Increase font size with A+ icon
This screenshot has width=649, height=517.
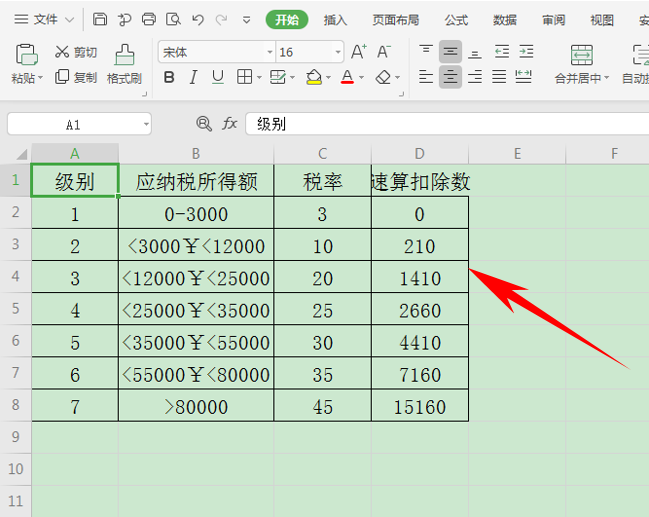click(x=358, y=52)
